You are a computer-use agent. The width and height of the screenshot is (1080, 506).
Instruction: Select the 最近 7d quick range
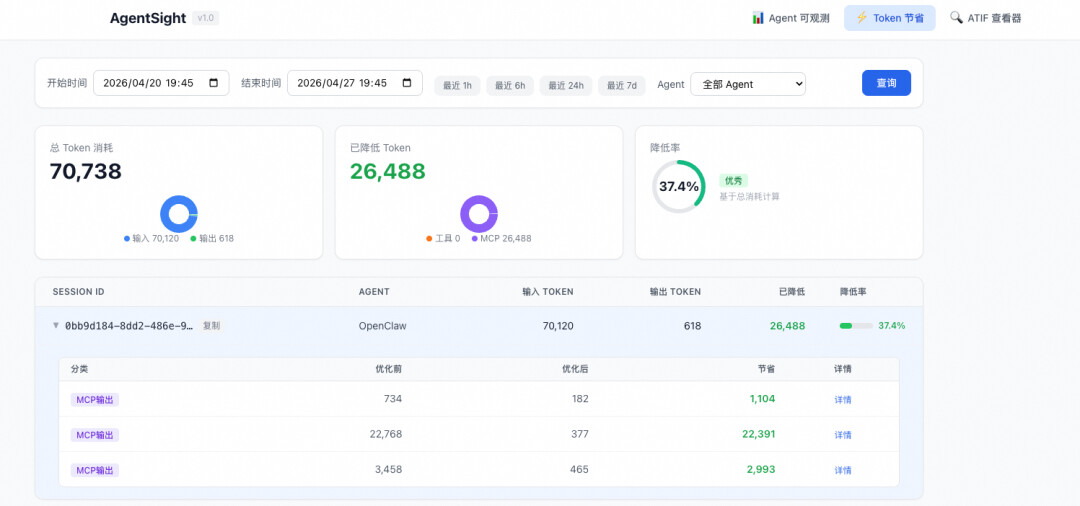coord(622,85)
